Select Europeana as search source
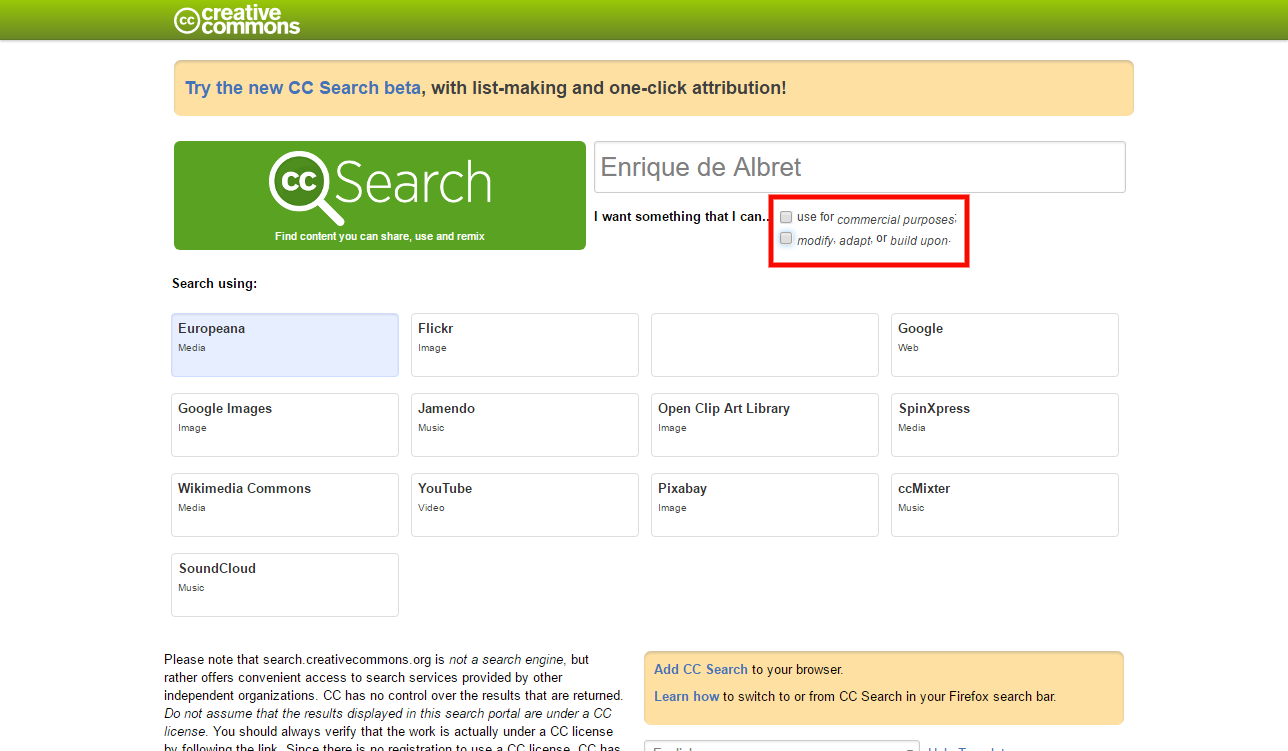Image resolution: width=1288 pixels, height=751 pixels. click(285, 345)
